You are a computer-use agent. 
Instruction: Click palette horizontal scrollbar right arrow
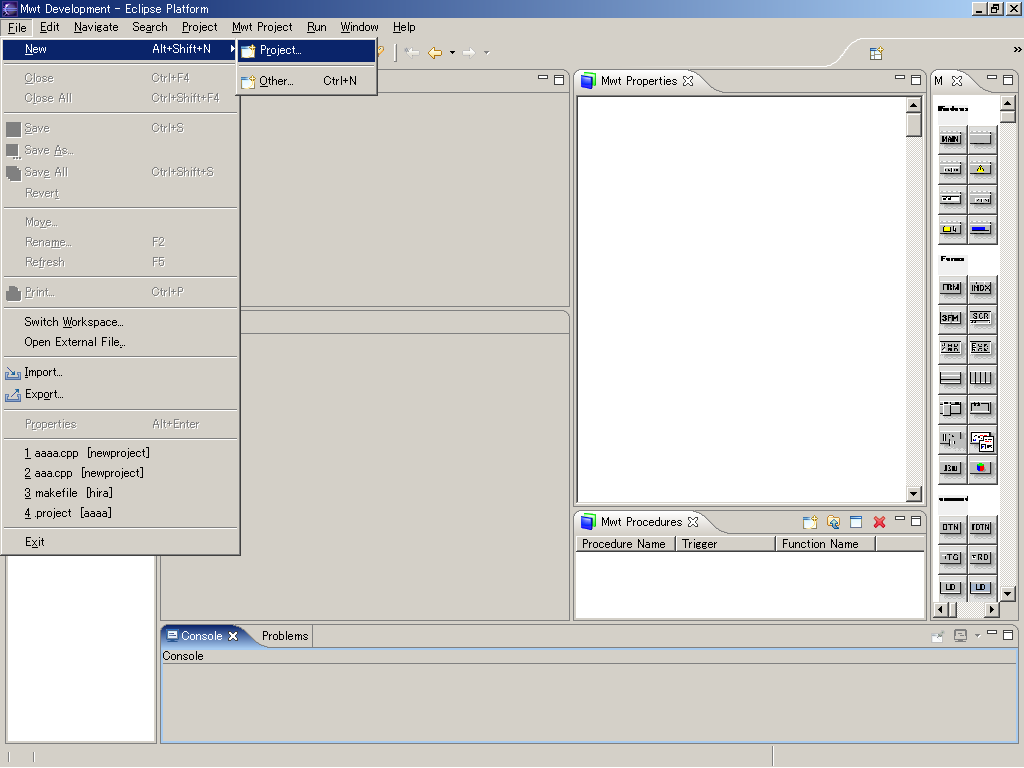point(992,610)
